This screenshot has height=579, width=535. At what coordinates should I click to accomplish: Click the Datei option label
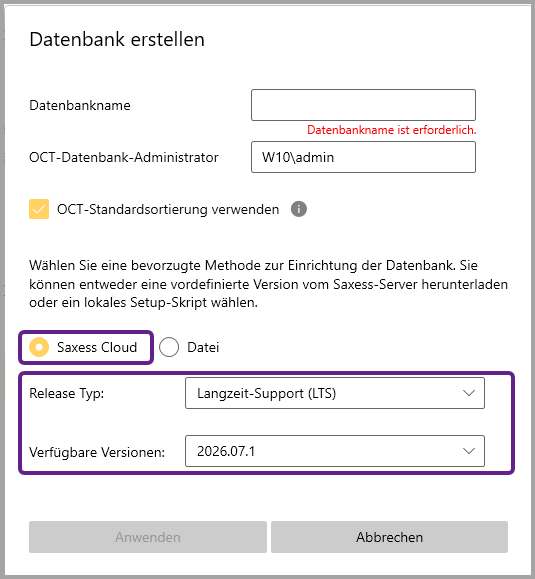203,347
